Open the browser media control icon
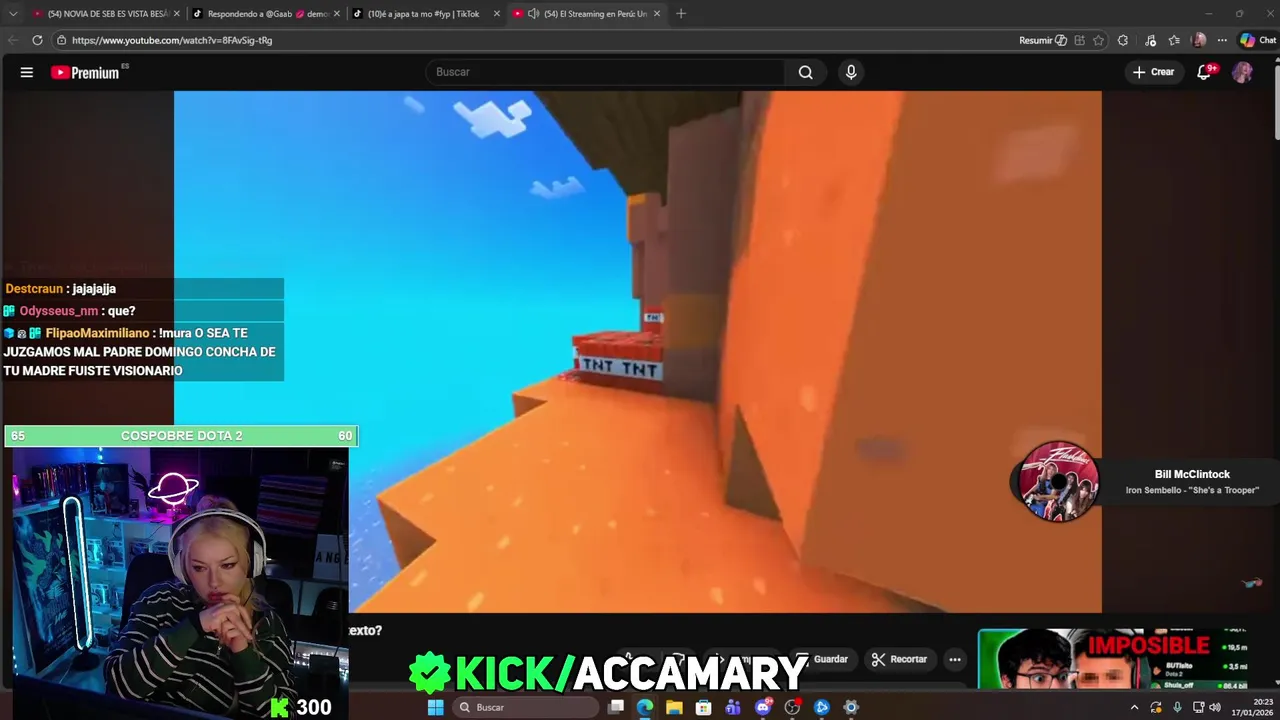Viewport: 1280px width, 720px height. tap(1151, 40)
